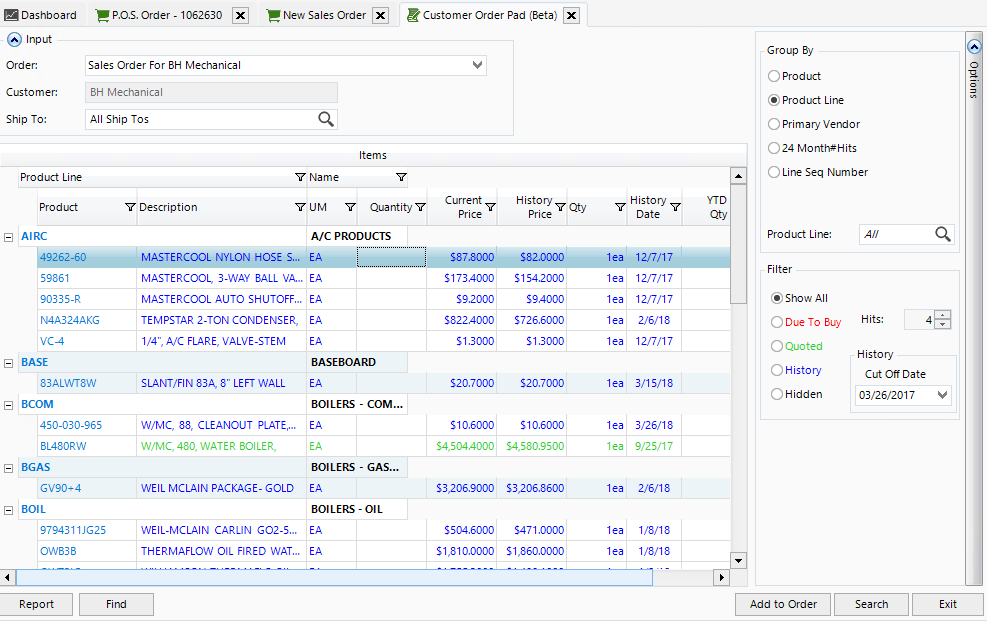
Task: Open the Order dropdown list
Action: [x=477, y=65]
